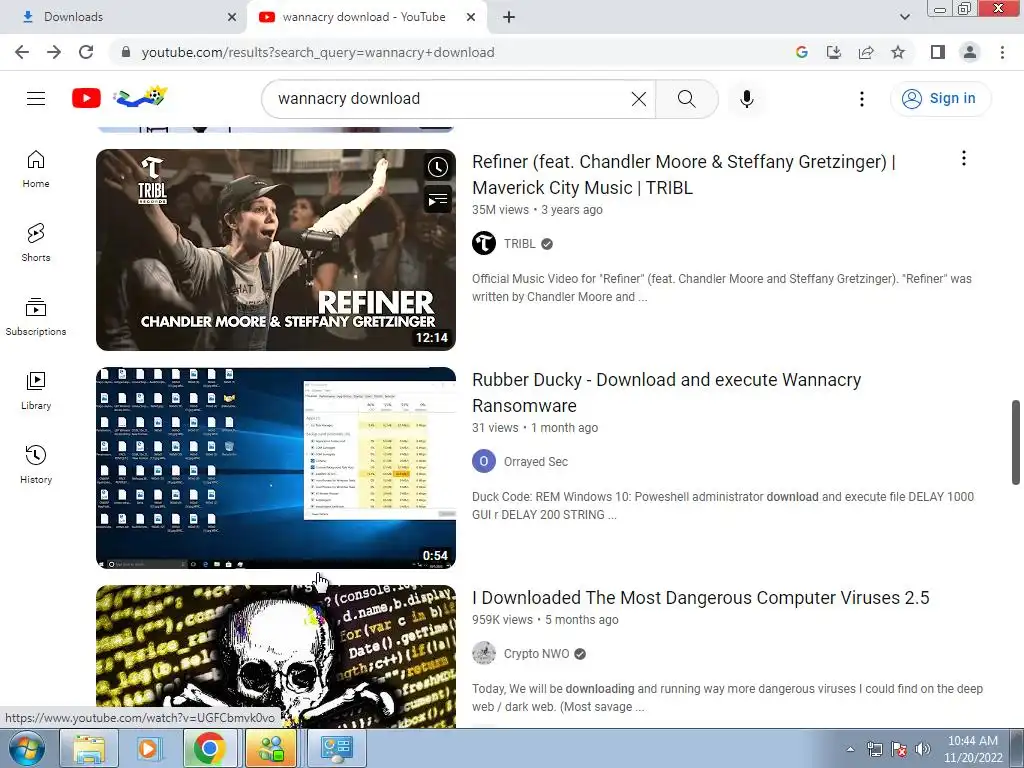Click the address bar URL
The height and width of the screenshot is (768, 1024).
[317, 52]
